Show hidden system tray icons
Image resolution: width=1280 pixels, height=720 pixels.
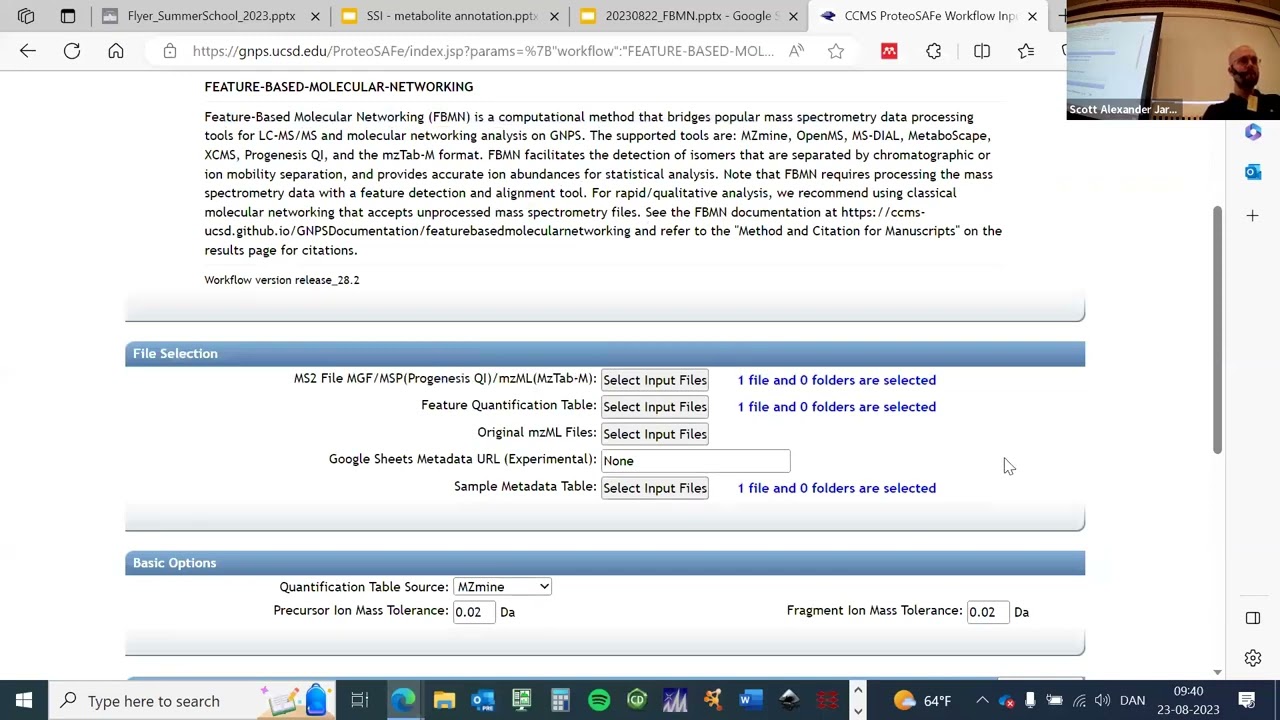tap(982, 700)
